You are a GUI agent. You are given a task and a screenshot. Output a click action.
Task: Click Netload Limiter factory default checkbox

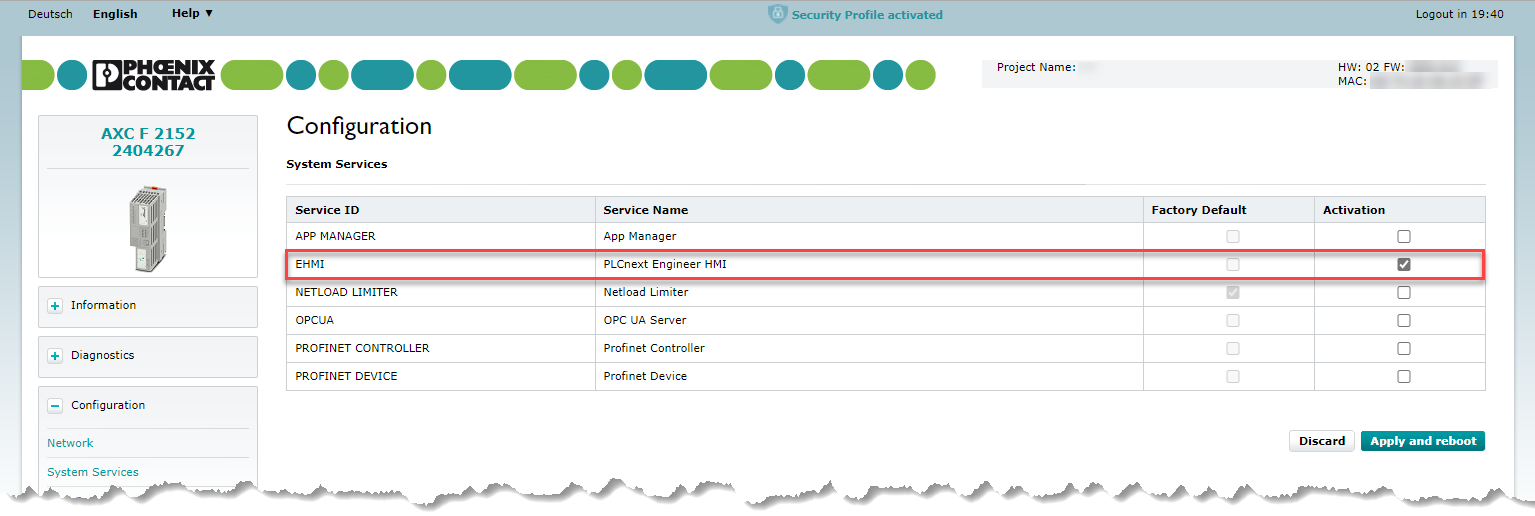pyautogui.click(x=1233, y=293)
